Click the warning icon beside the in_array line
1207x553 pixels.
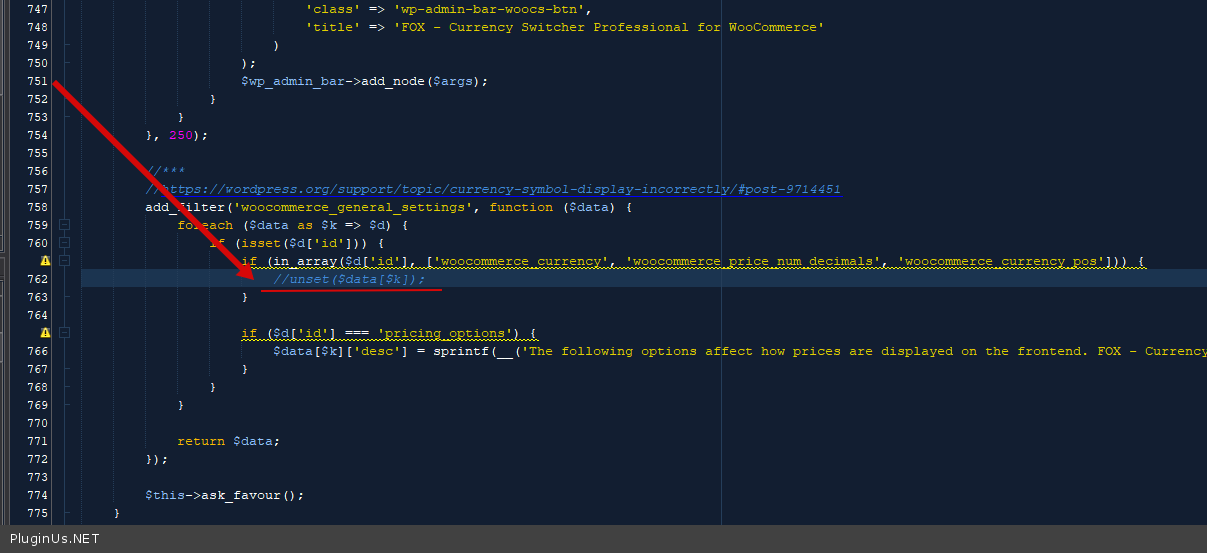[45, 261]
